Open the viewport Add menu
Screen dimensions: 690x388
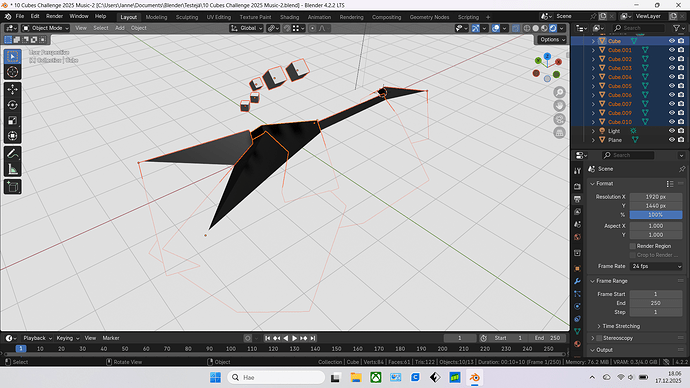[120, 28]
